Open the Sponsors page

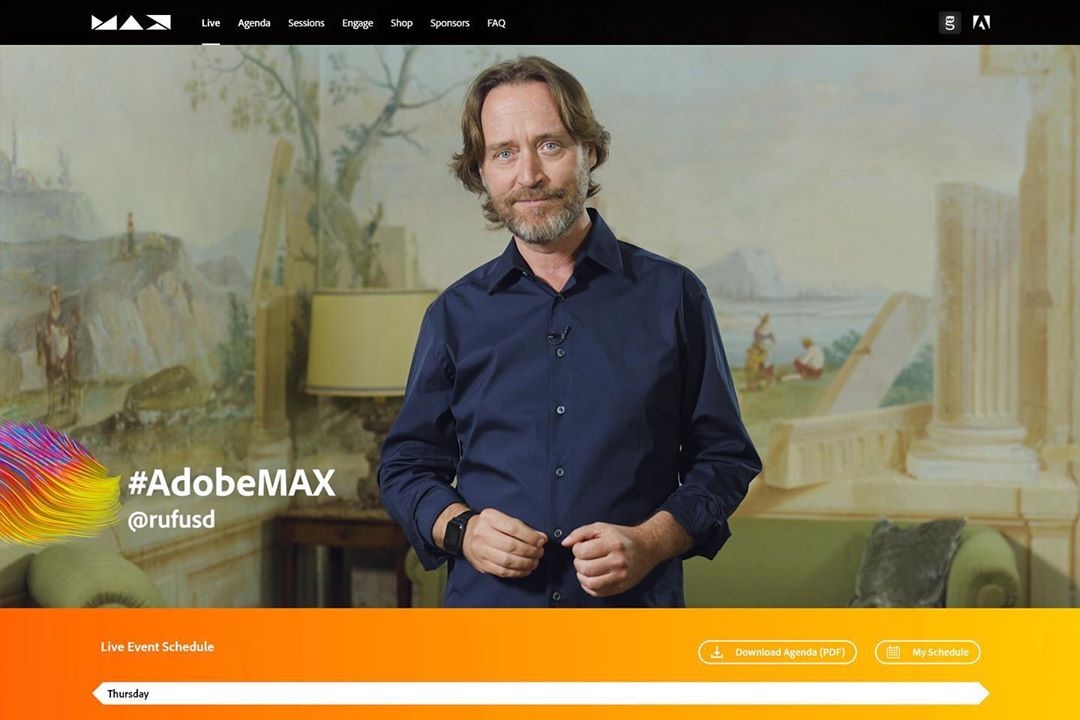point(450,23)
